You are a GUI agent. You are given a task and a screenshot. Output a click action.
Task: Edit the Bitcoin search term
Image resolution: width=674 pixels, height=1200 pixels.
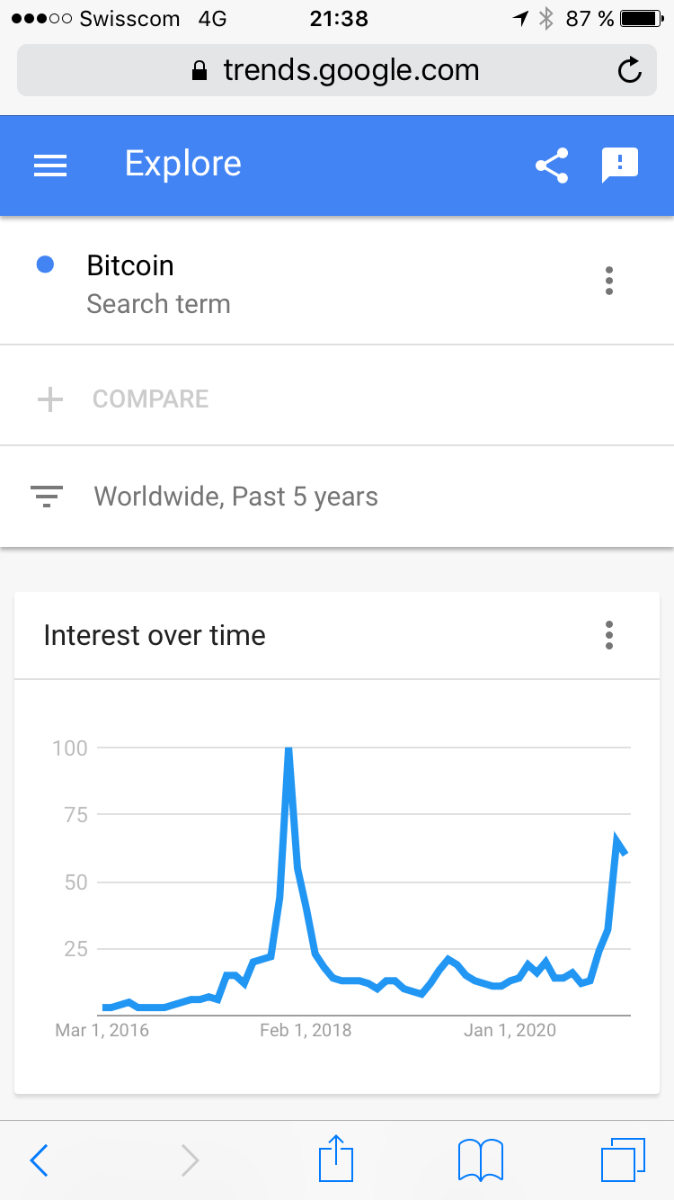click(x=130, y=266)
